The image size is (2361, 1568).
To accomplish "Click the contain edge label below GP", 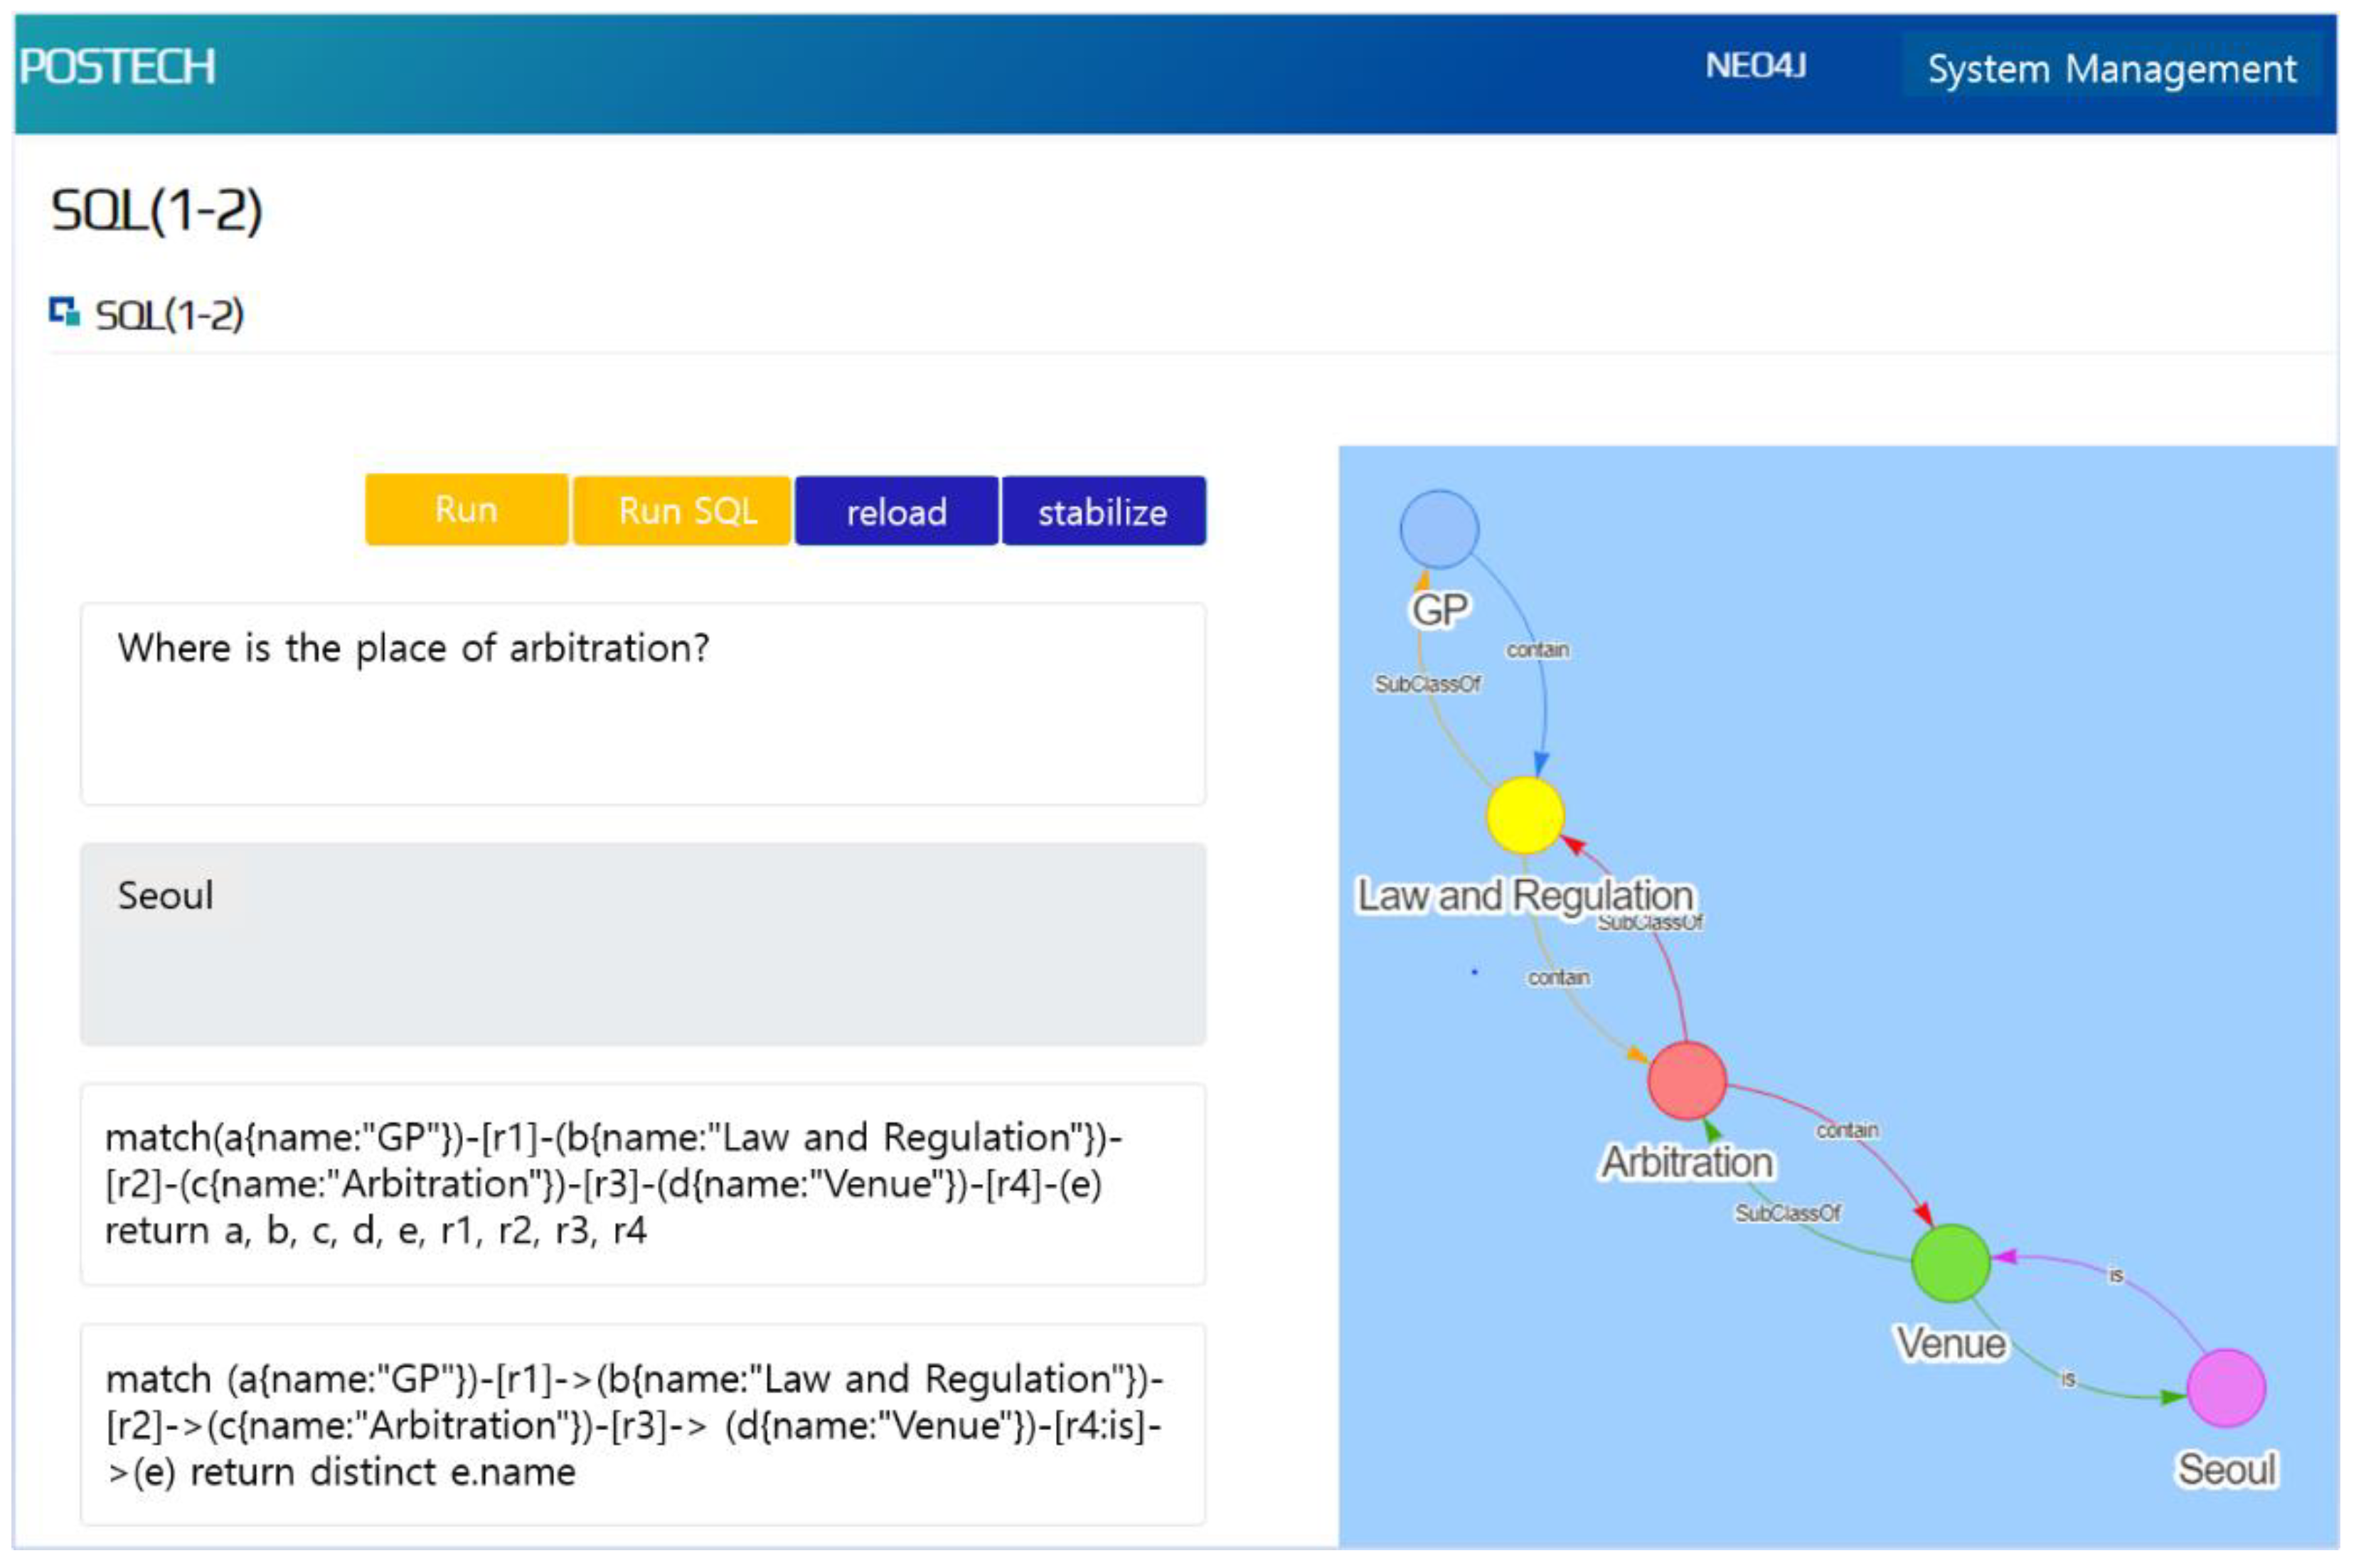I will coord(1538,650).
